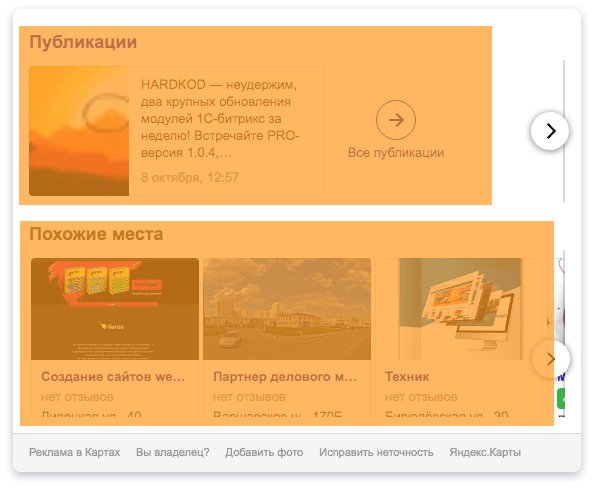Open the Техник card photo

[x=460, y=309]
